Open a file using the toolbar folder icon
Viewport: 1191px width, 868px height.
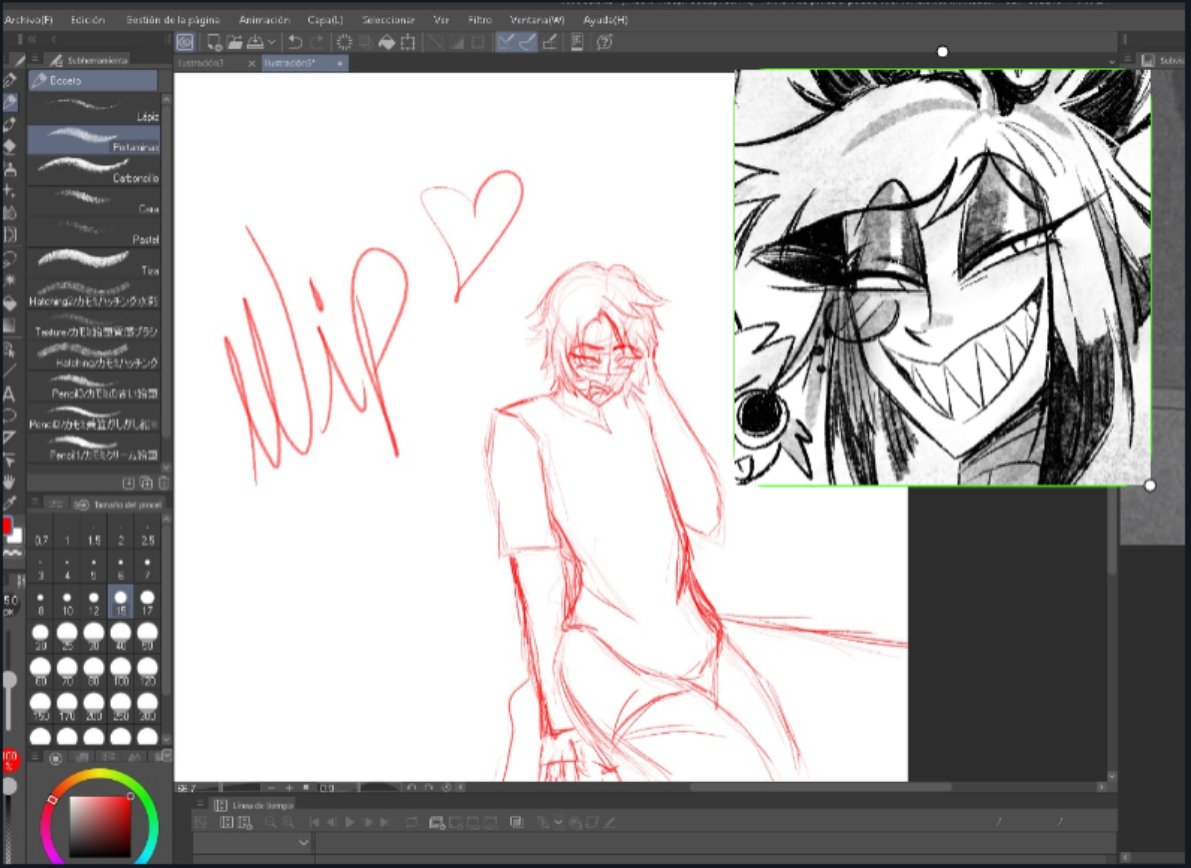coord(236,43)
